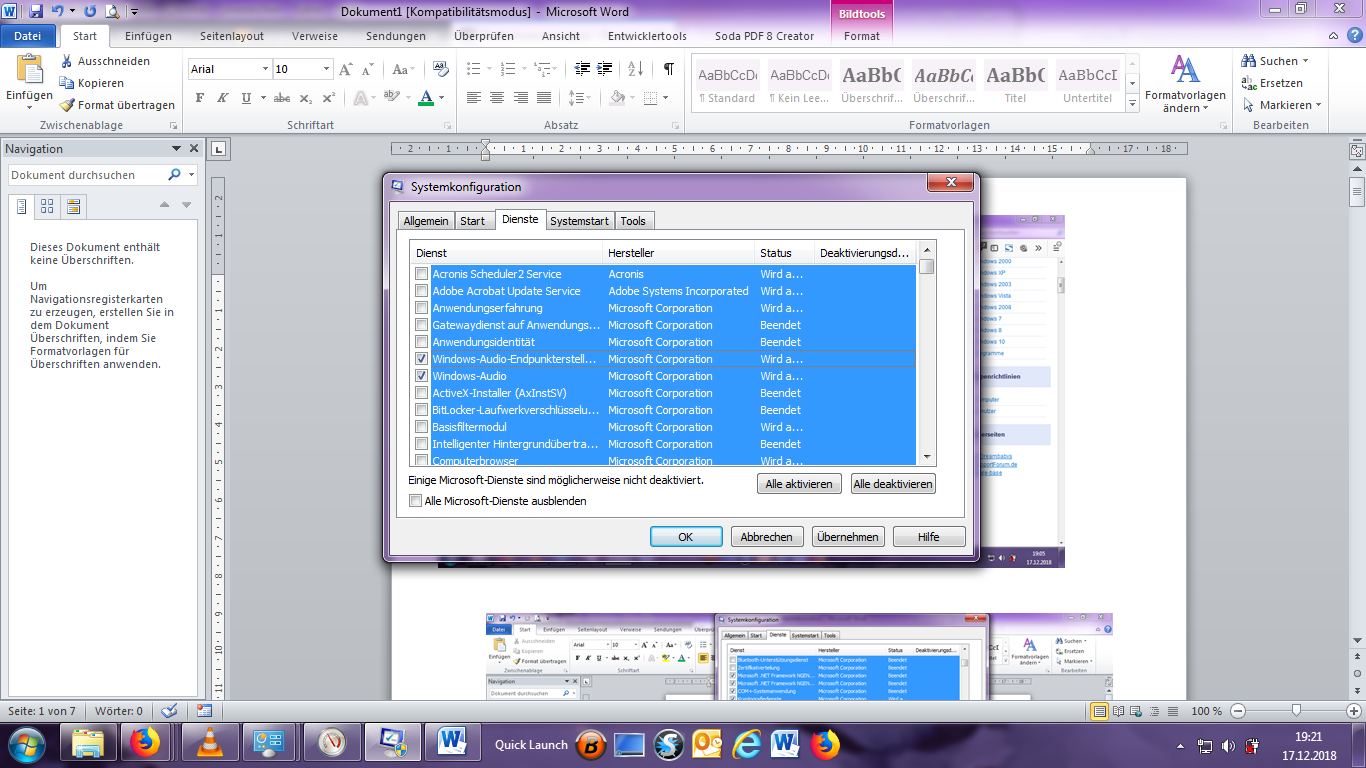Center the text alignment
The width and height of the screenshot is (1366, 768).
498,98
